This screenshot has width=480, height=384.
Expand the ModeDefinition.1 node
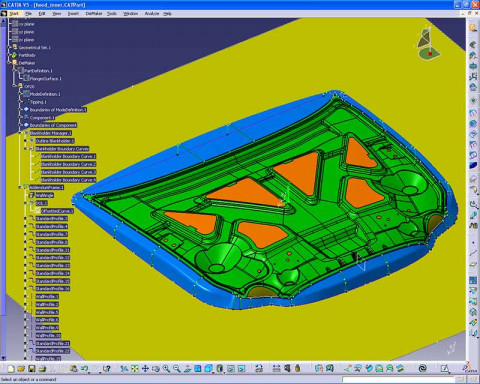coord(20,94)
